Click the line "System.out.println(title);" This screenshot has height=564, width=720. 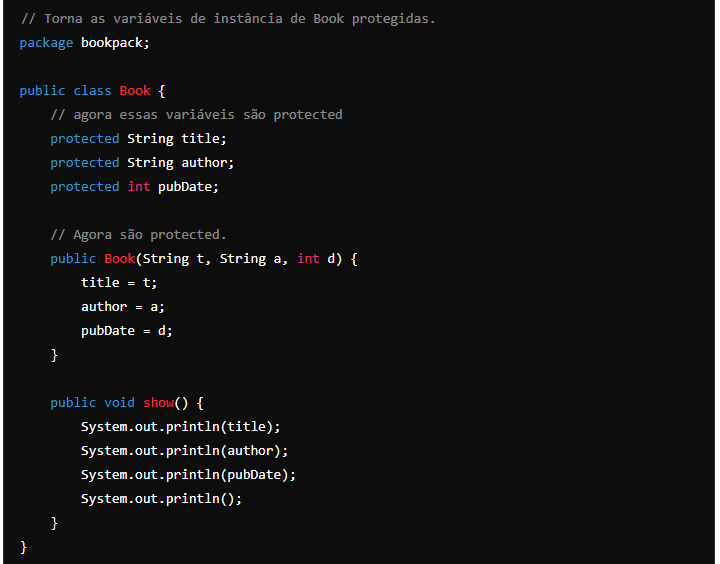(180, 427)
